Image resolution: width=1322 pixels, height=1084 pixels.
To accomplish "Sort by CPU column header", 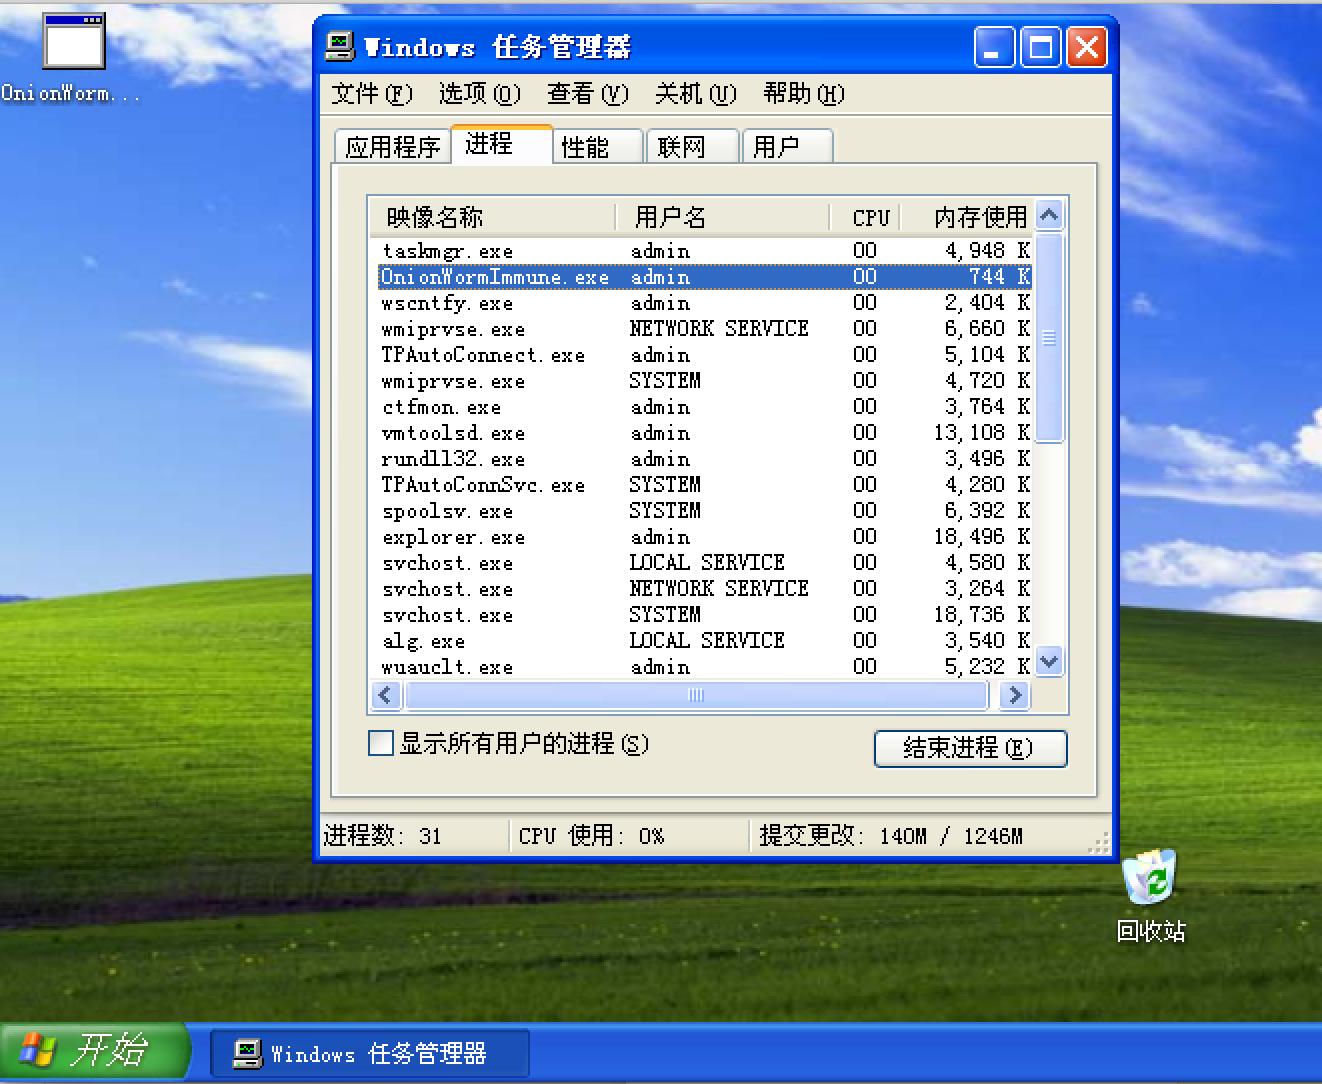I will 866,216.
